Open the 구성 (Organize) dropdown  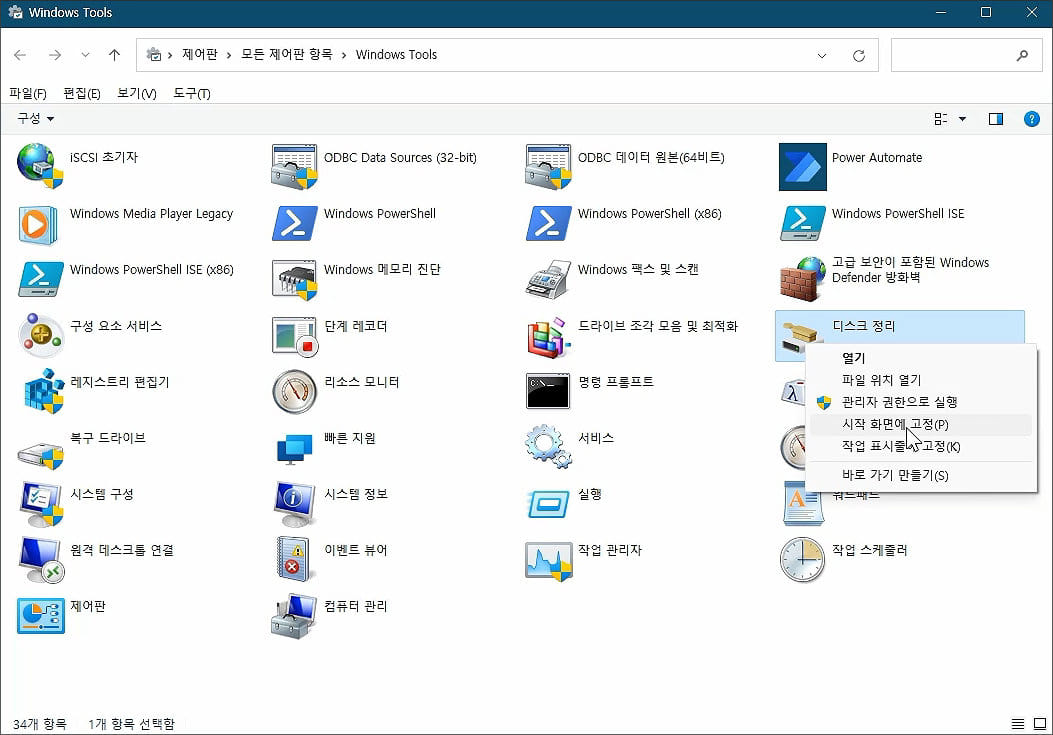pos(33,118)
